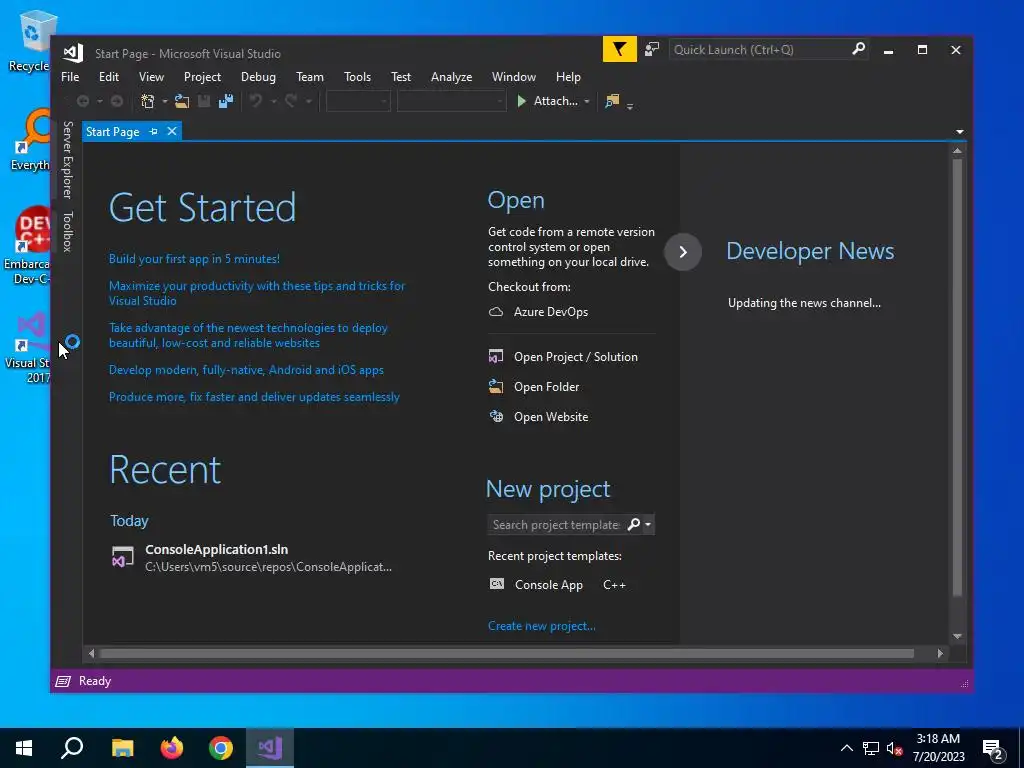Open the Windows Start button
Viewport: 1024px width, 768px height.
pos(24,748)
